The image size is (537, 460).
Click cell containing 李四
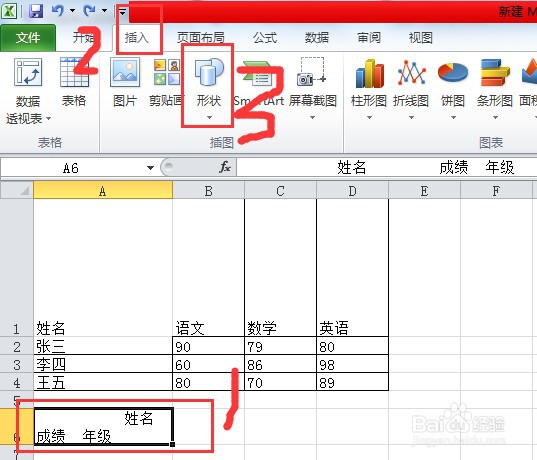pos(103,364)
